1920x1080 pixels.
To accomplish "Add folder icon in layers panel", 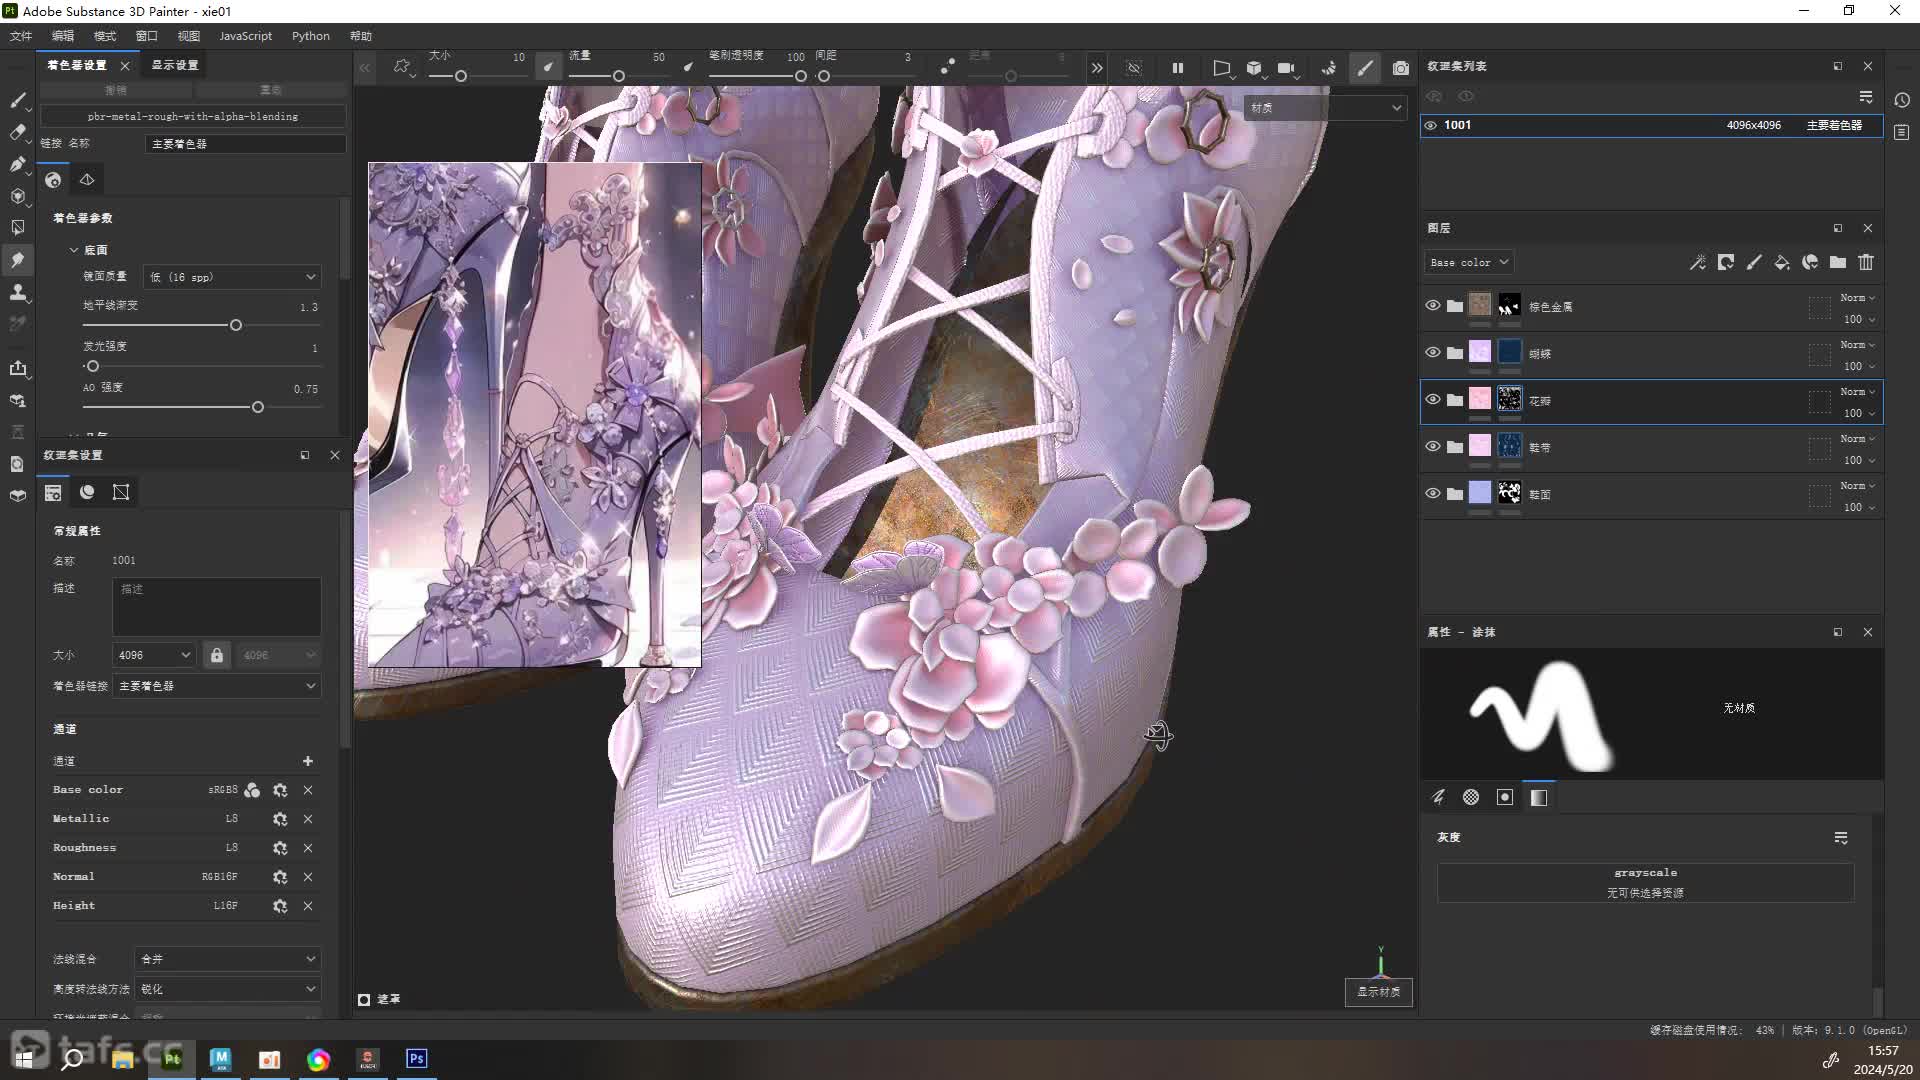I will tap(1838, 262).
